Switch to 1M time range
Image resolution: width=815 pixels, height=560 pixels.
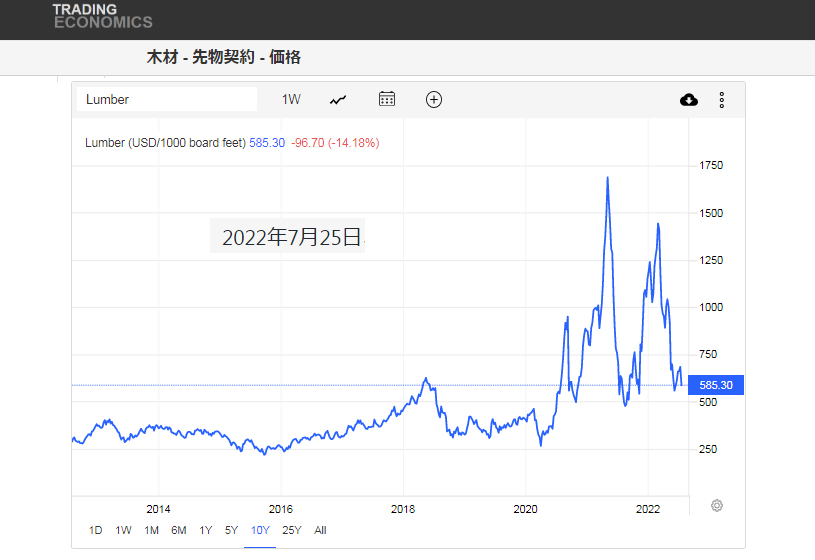pos(151,530)
